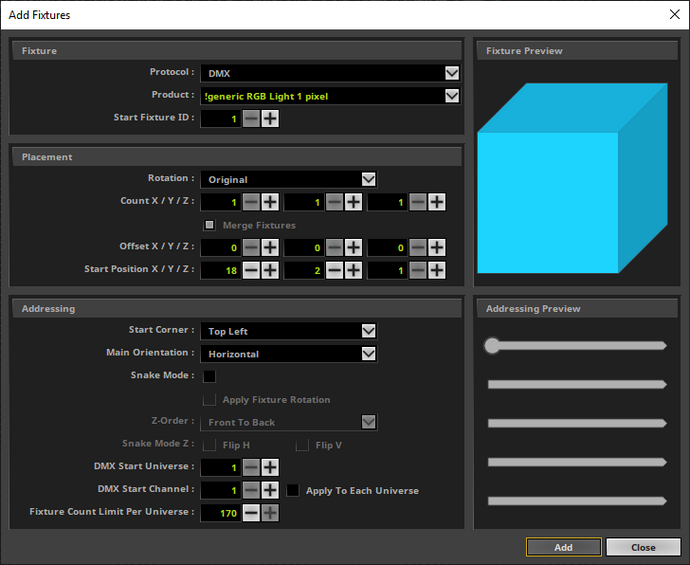Screen dimensions: 690x565
Task: Click the Count Z input field
Action: pyautogui.click(x=388, y=202)
